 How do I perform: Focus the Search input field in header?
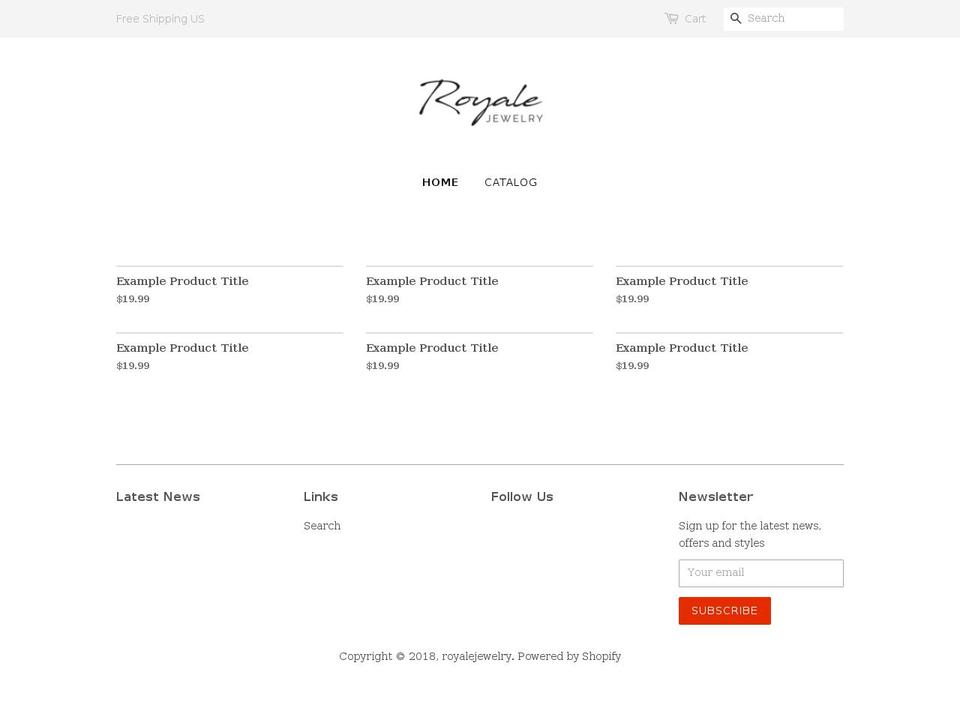click(x=783, y=19)
